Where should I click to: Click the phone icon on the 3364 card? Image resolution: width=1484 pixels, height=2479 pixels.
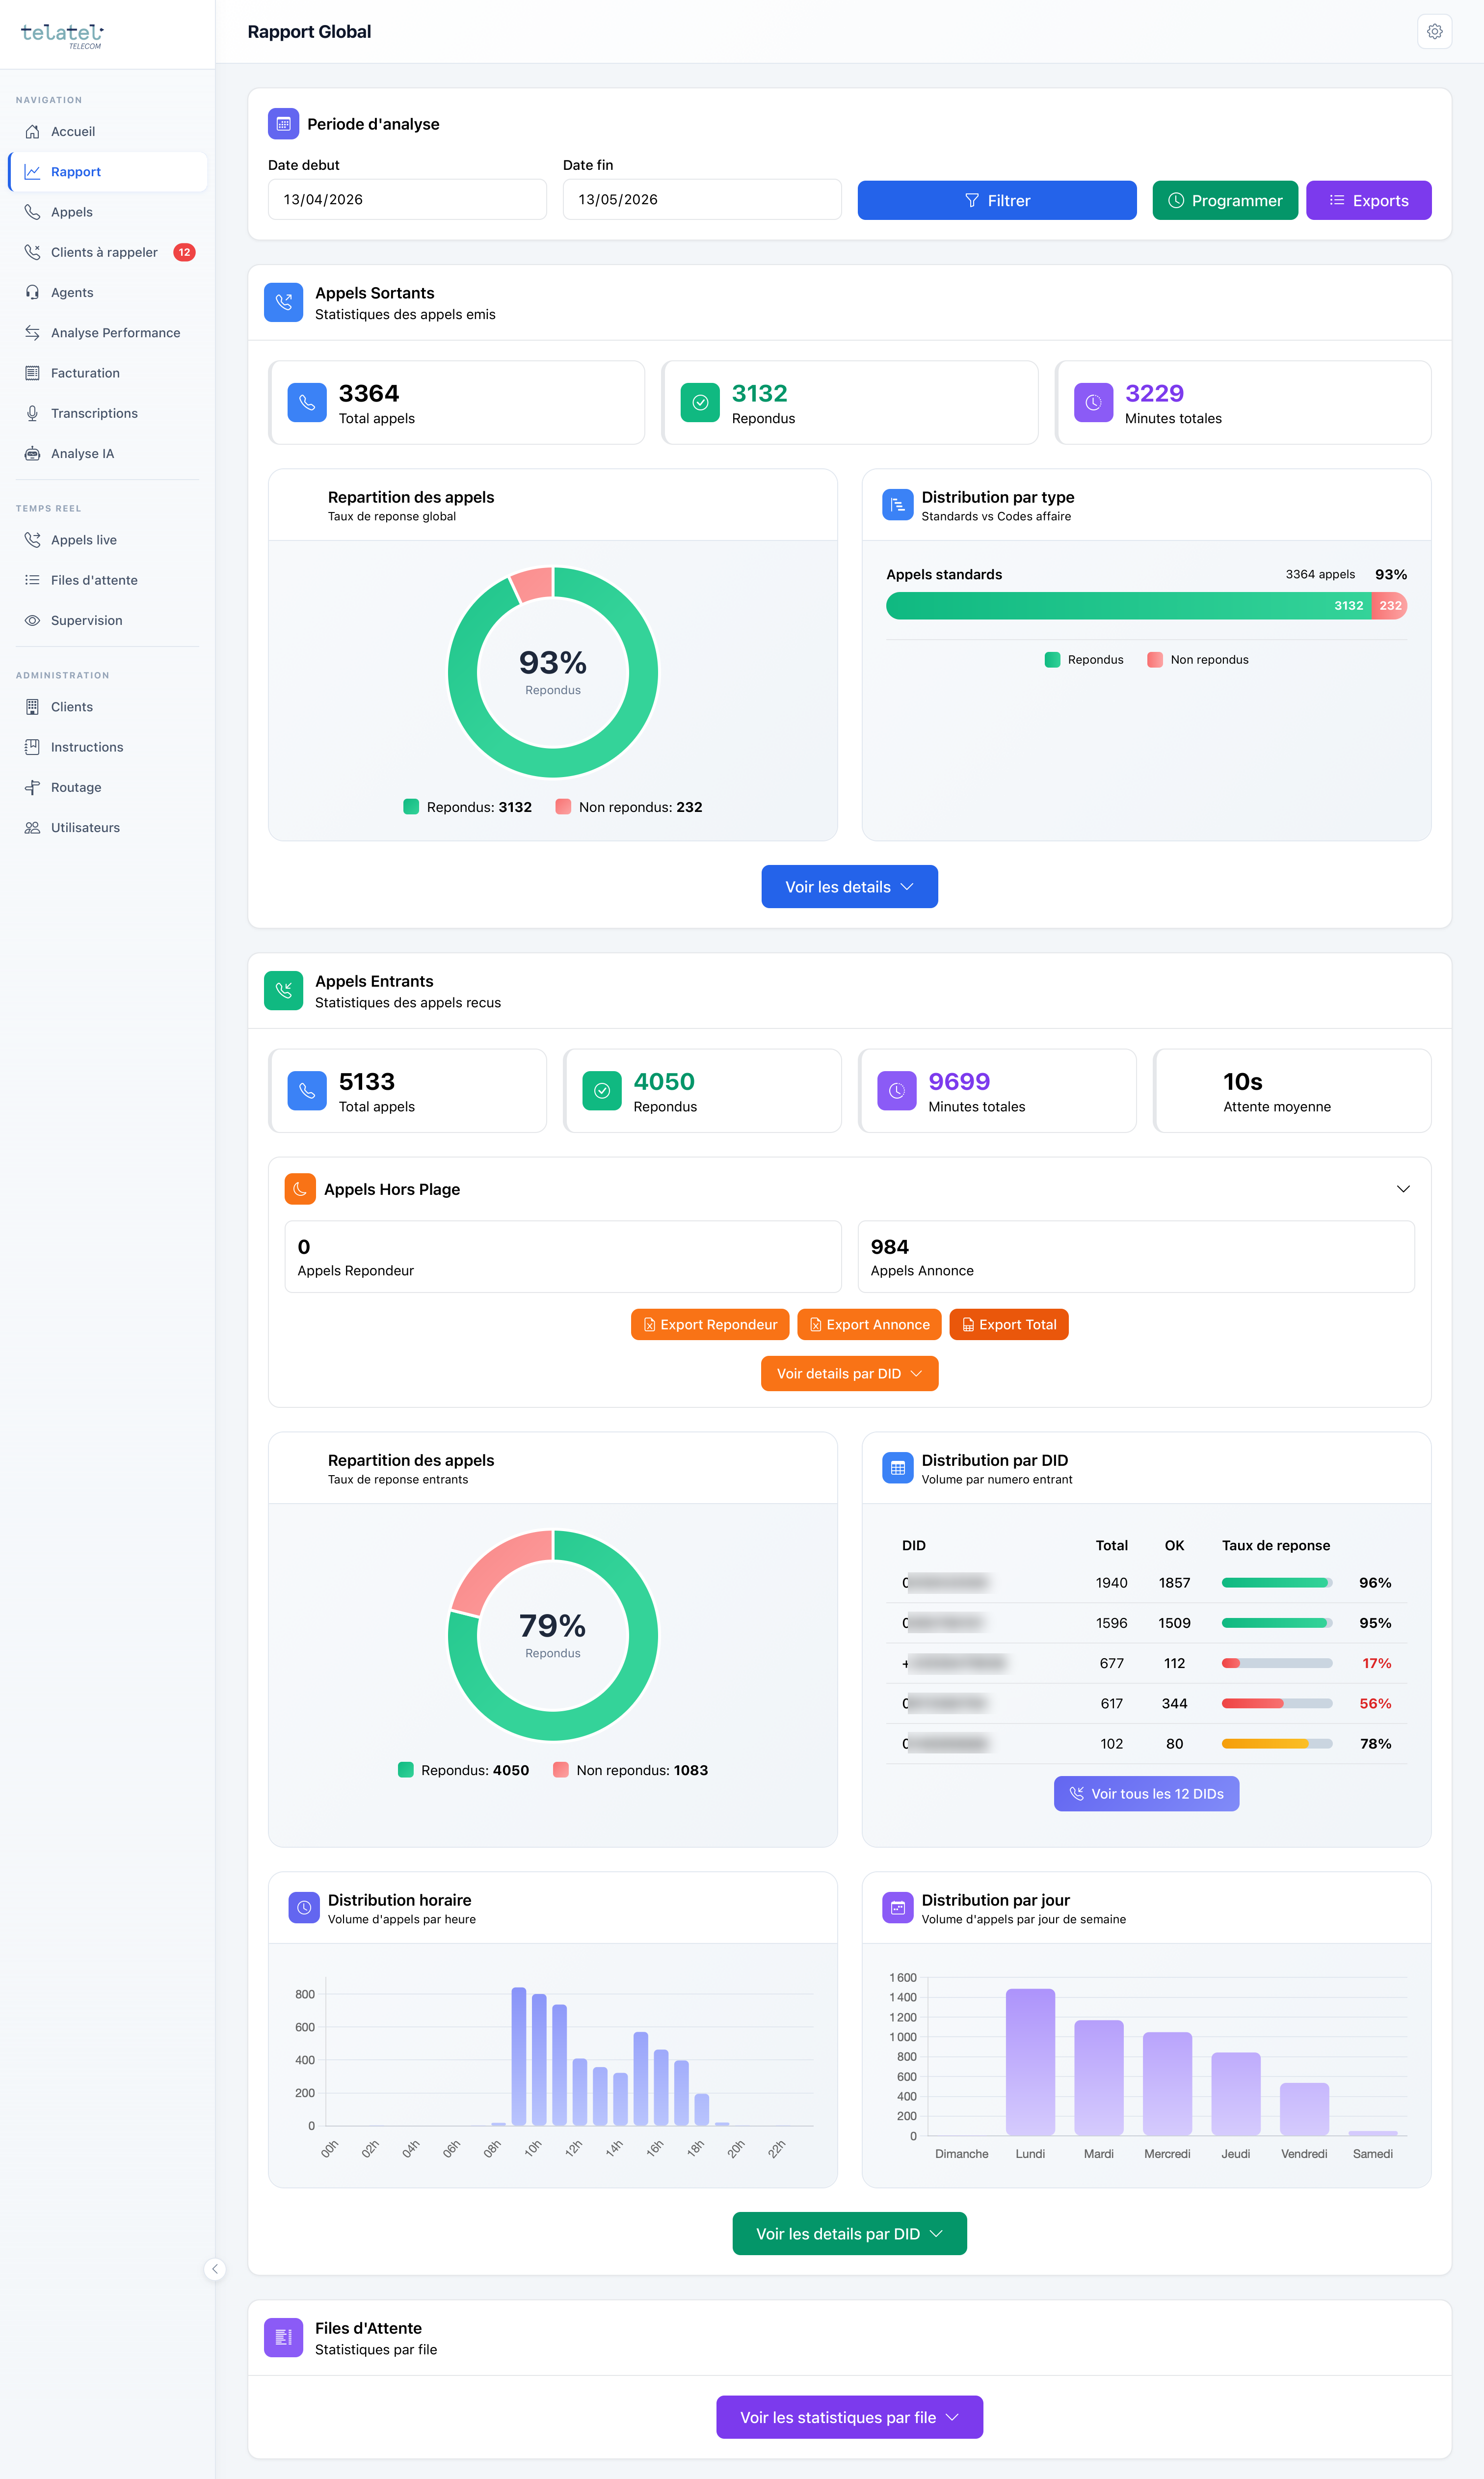pos(307,403)
